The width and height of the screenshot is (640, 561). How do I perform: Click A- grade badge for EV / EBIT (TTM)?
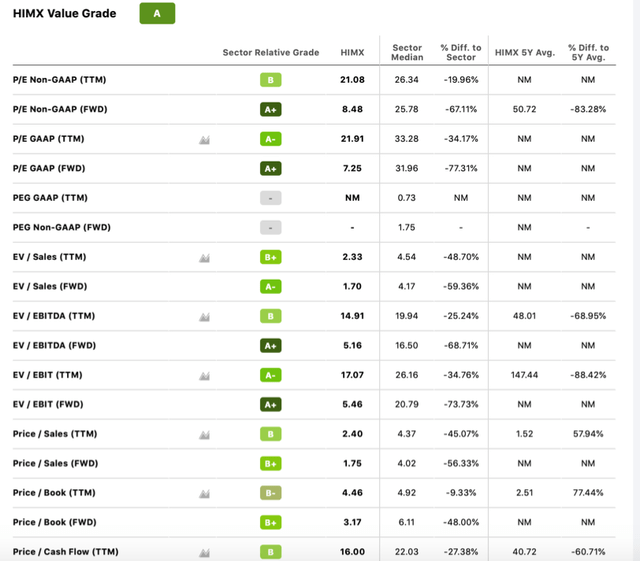coord(271,375)
